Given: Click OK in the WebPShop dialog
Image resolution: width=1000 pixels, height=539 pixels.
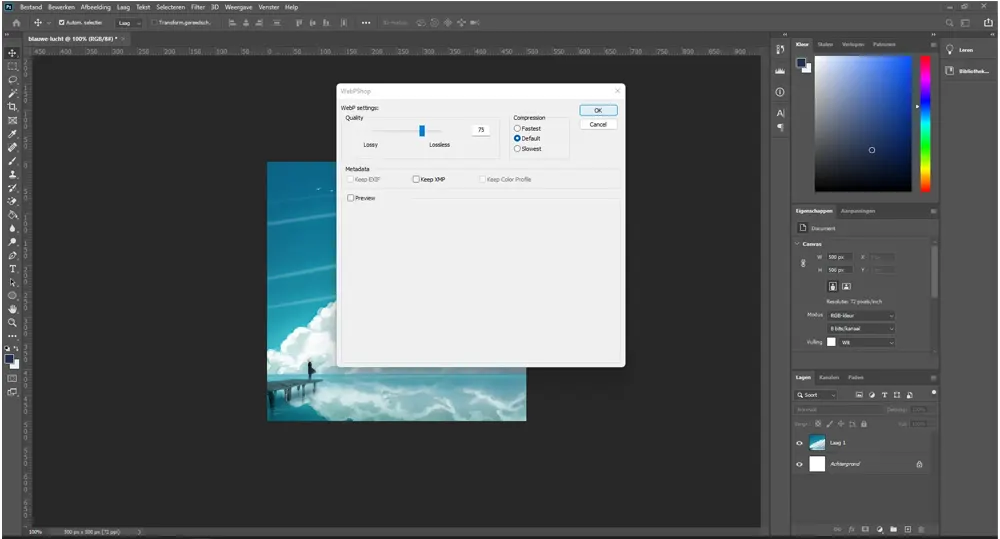Looking at the screenshot, I should pos(598,110).
